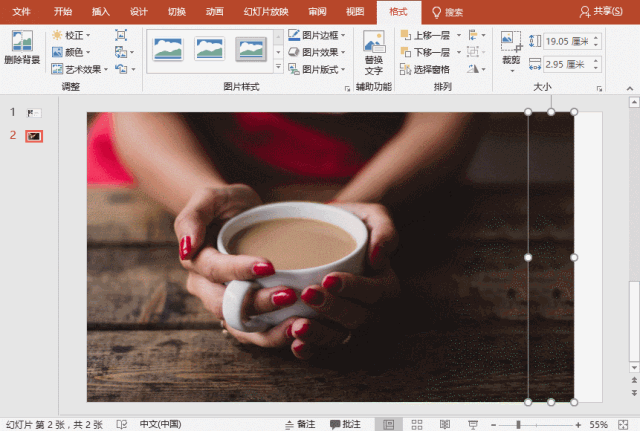Open the Bring Forward dropdown arrow

tap(458, 35)
